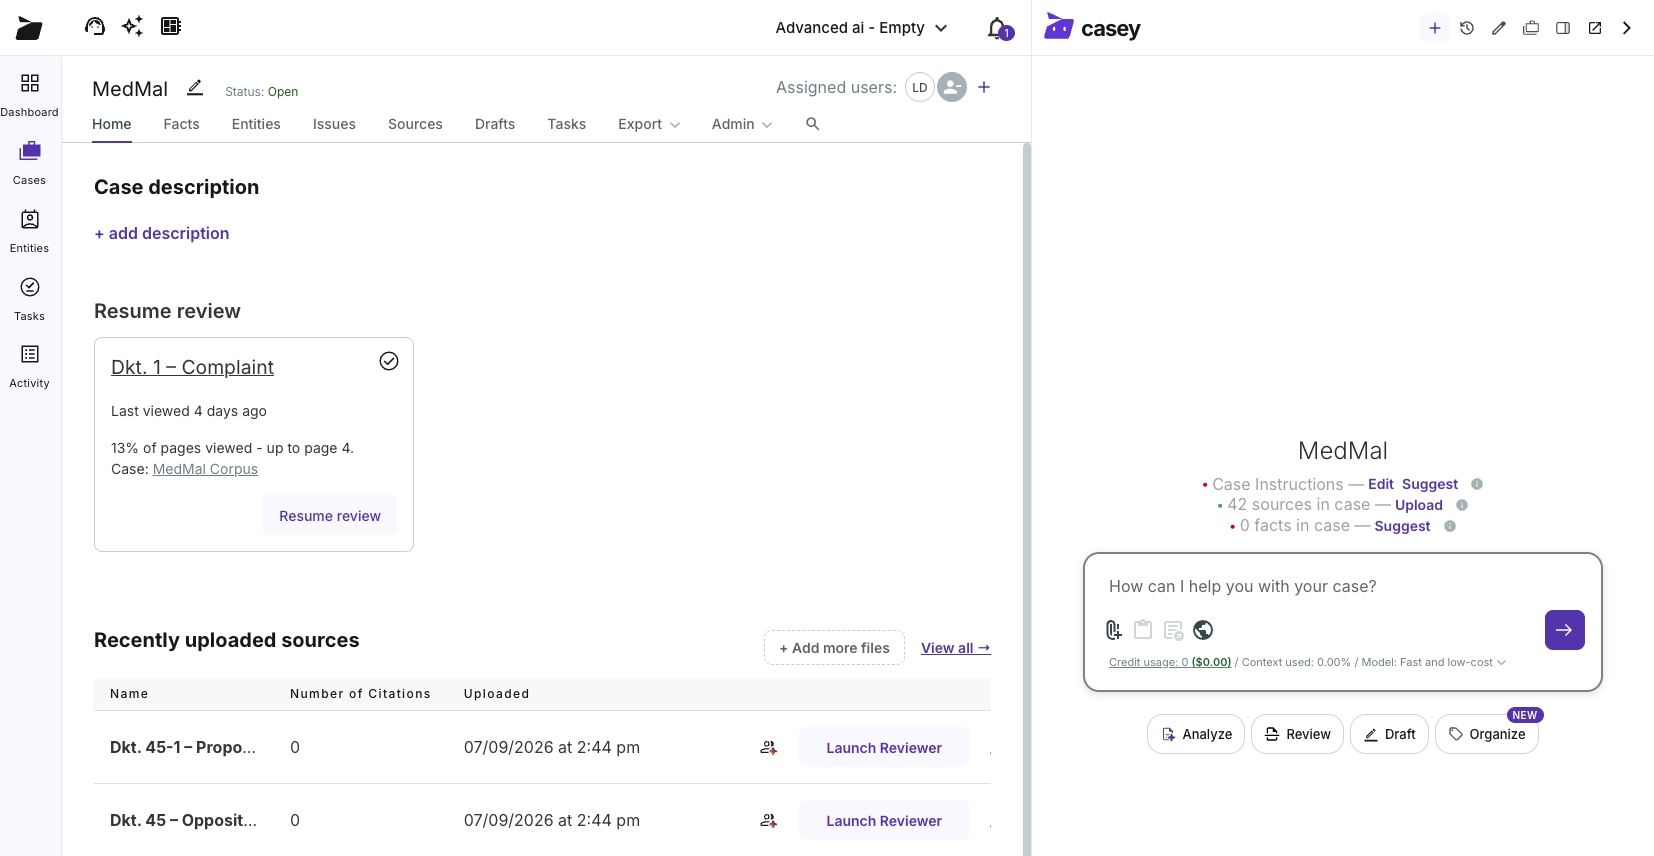Screen dimensions: 1654x856
Task: Collapse the Casey panel with chevron arrow
Action: [1627, 28]
